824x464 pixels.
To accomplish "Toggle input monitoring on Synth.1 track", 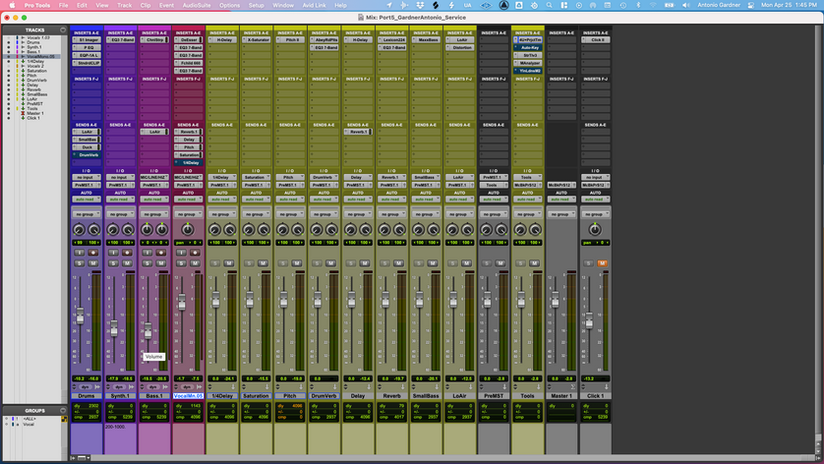I will (113, 253).
